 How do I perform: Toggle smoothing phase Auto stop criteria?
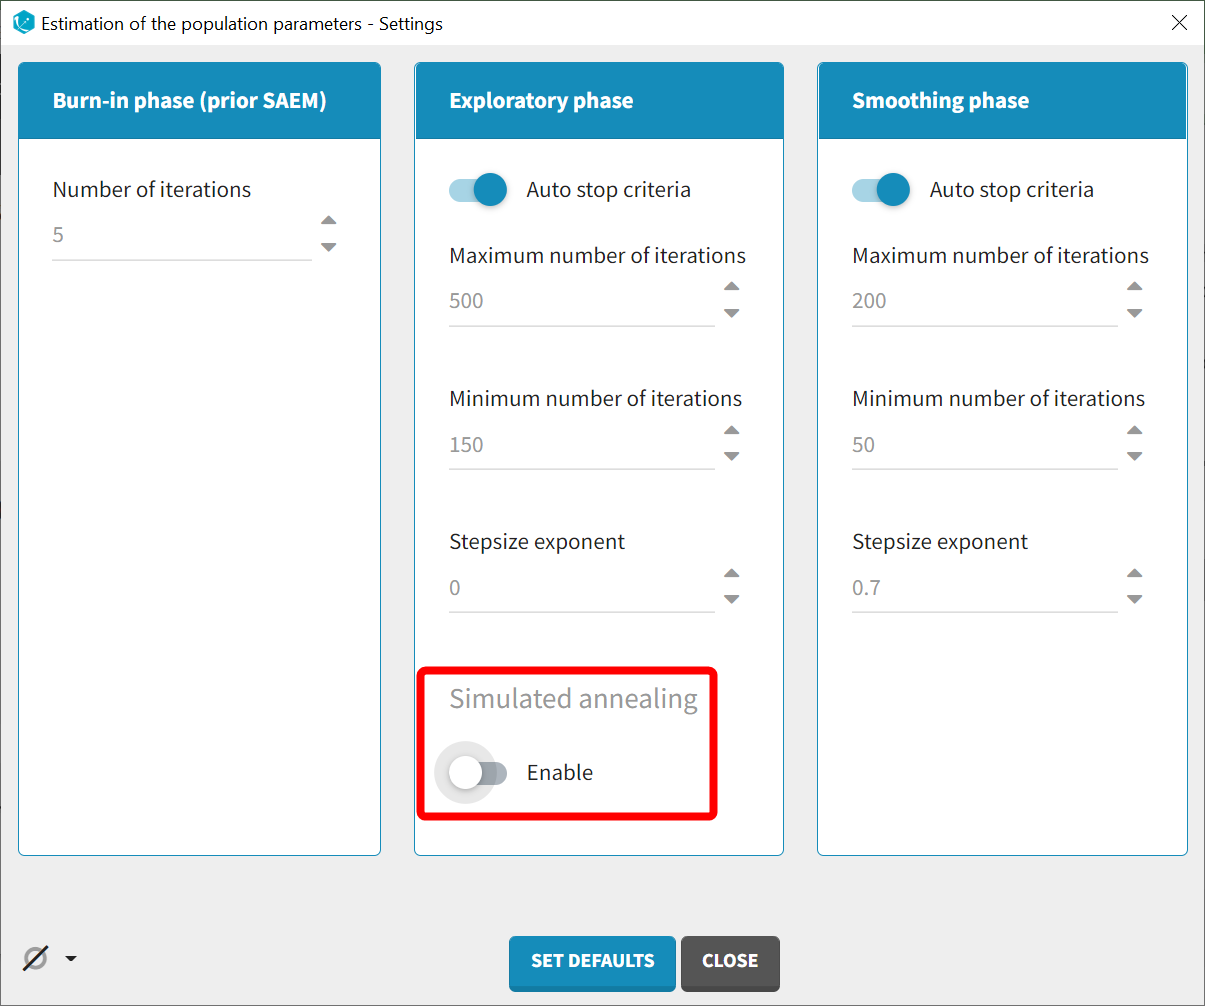881,190
